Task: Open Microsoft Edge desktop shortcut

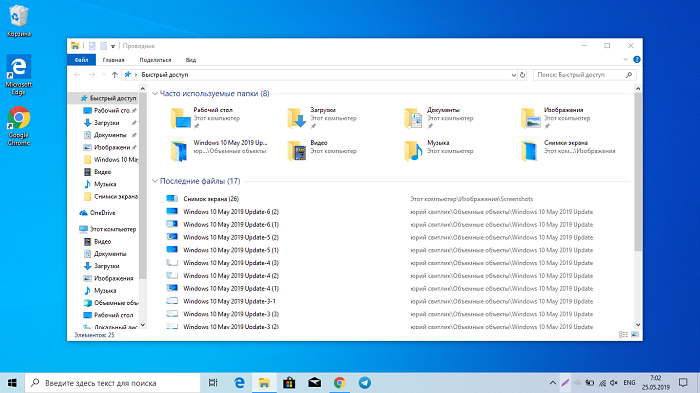Action: (18, 75)
